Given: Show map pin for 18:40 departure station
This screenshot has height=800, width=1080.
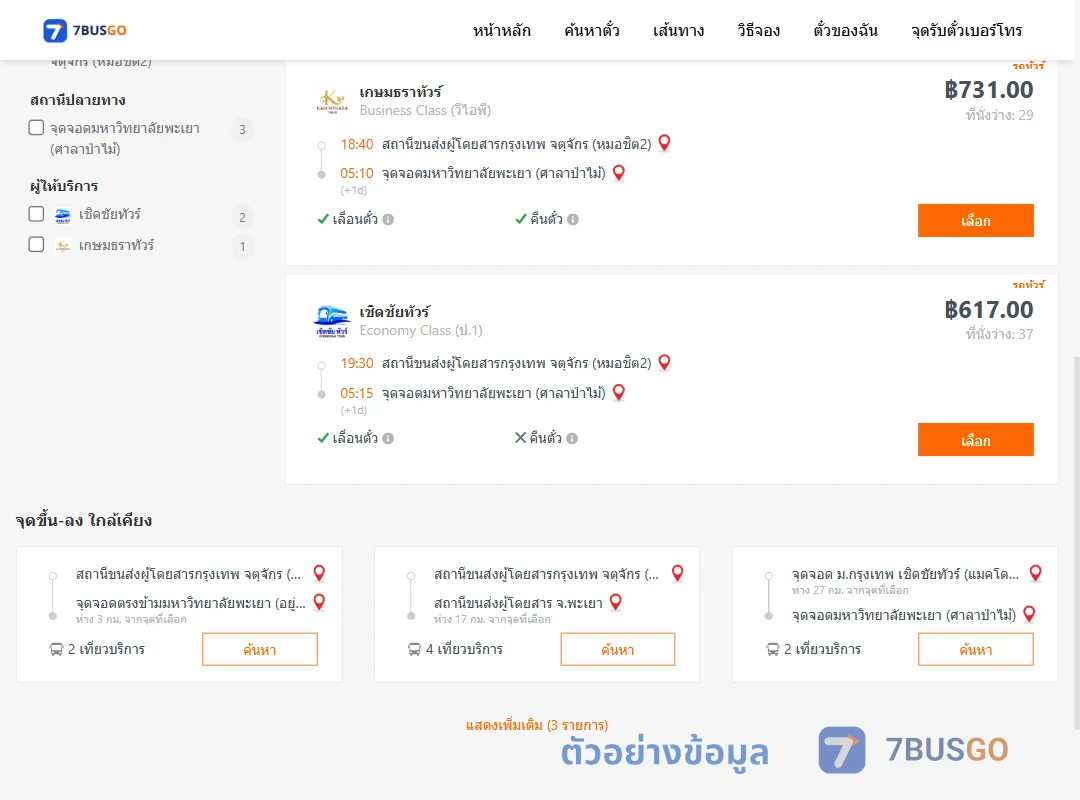Looking at the screenshot, I should coord(665,143).
